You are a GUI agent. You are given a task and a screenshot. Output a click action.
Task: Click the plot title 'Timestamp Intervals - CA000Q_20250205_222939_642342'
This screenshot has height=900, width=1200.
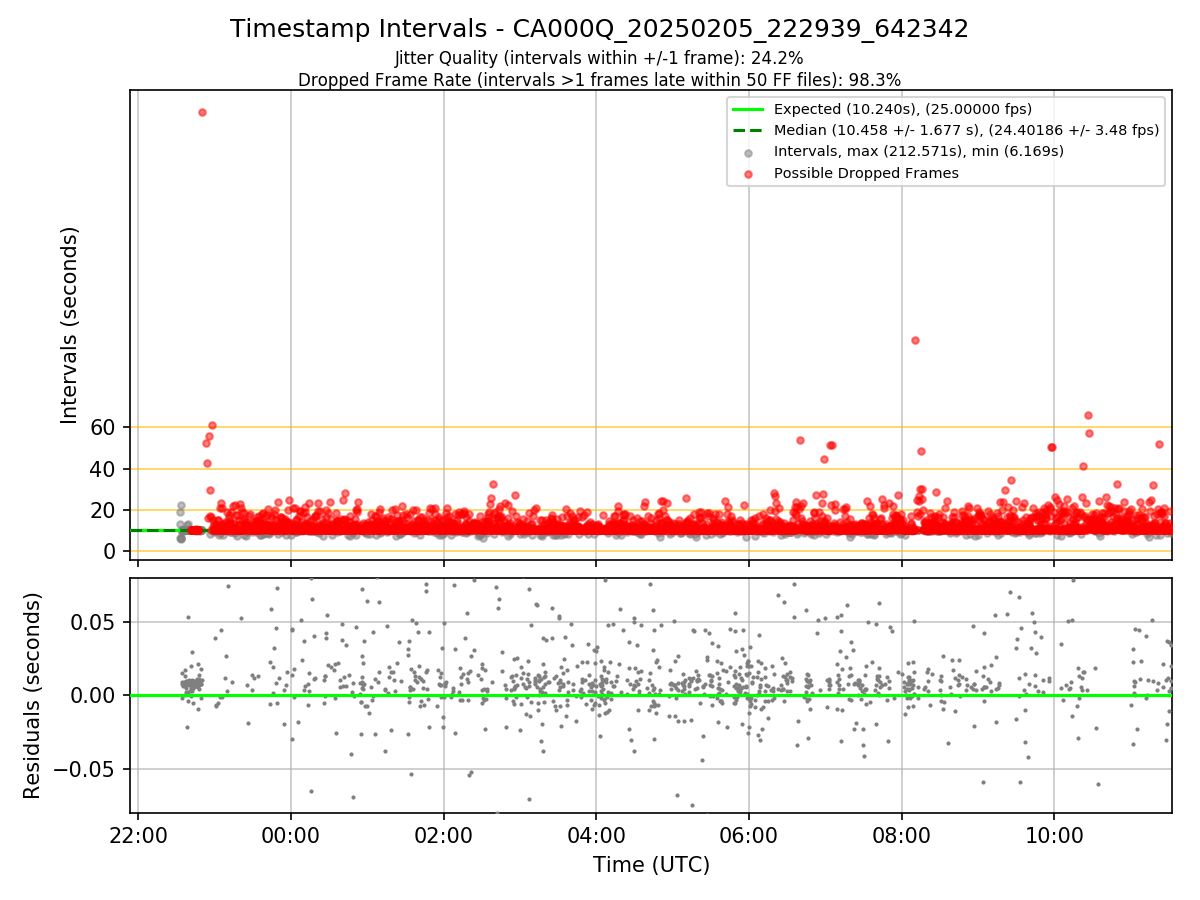(599, 29)
